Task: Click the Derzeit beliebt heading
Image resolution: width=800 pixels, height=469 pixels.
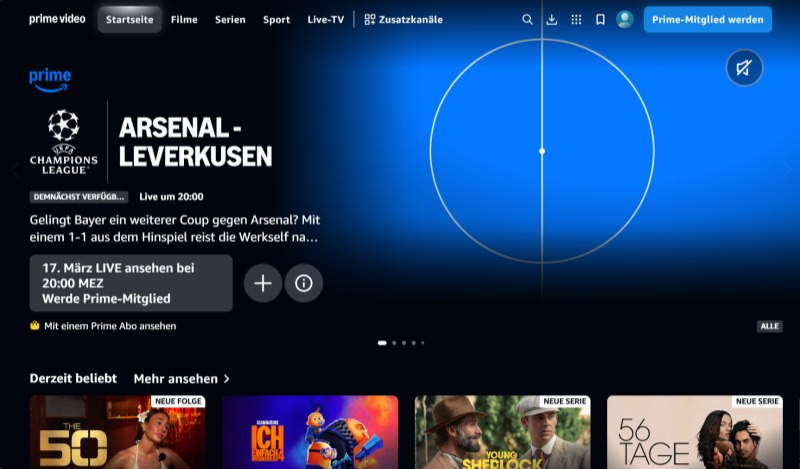Action: point(73,378)
